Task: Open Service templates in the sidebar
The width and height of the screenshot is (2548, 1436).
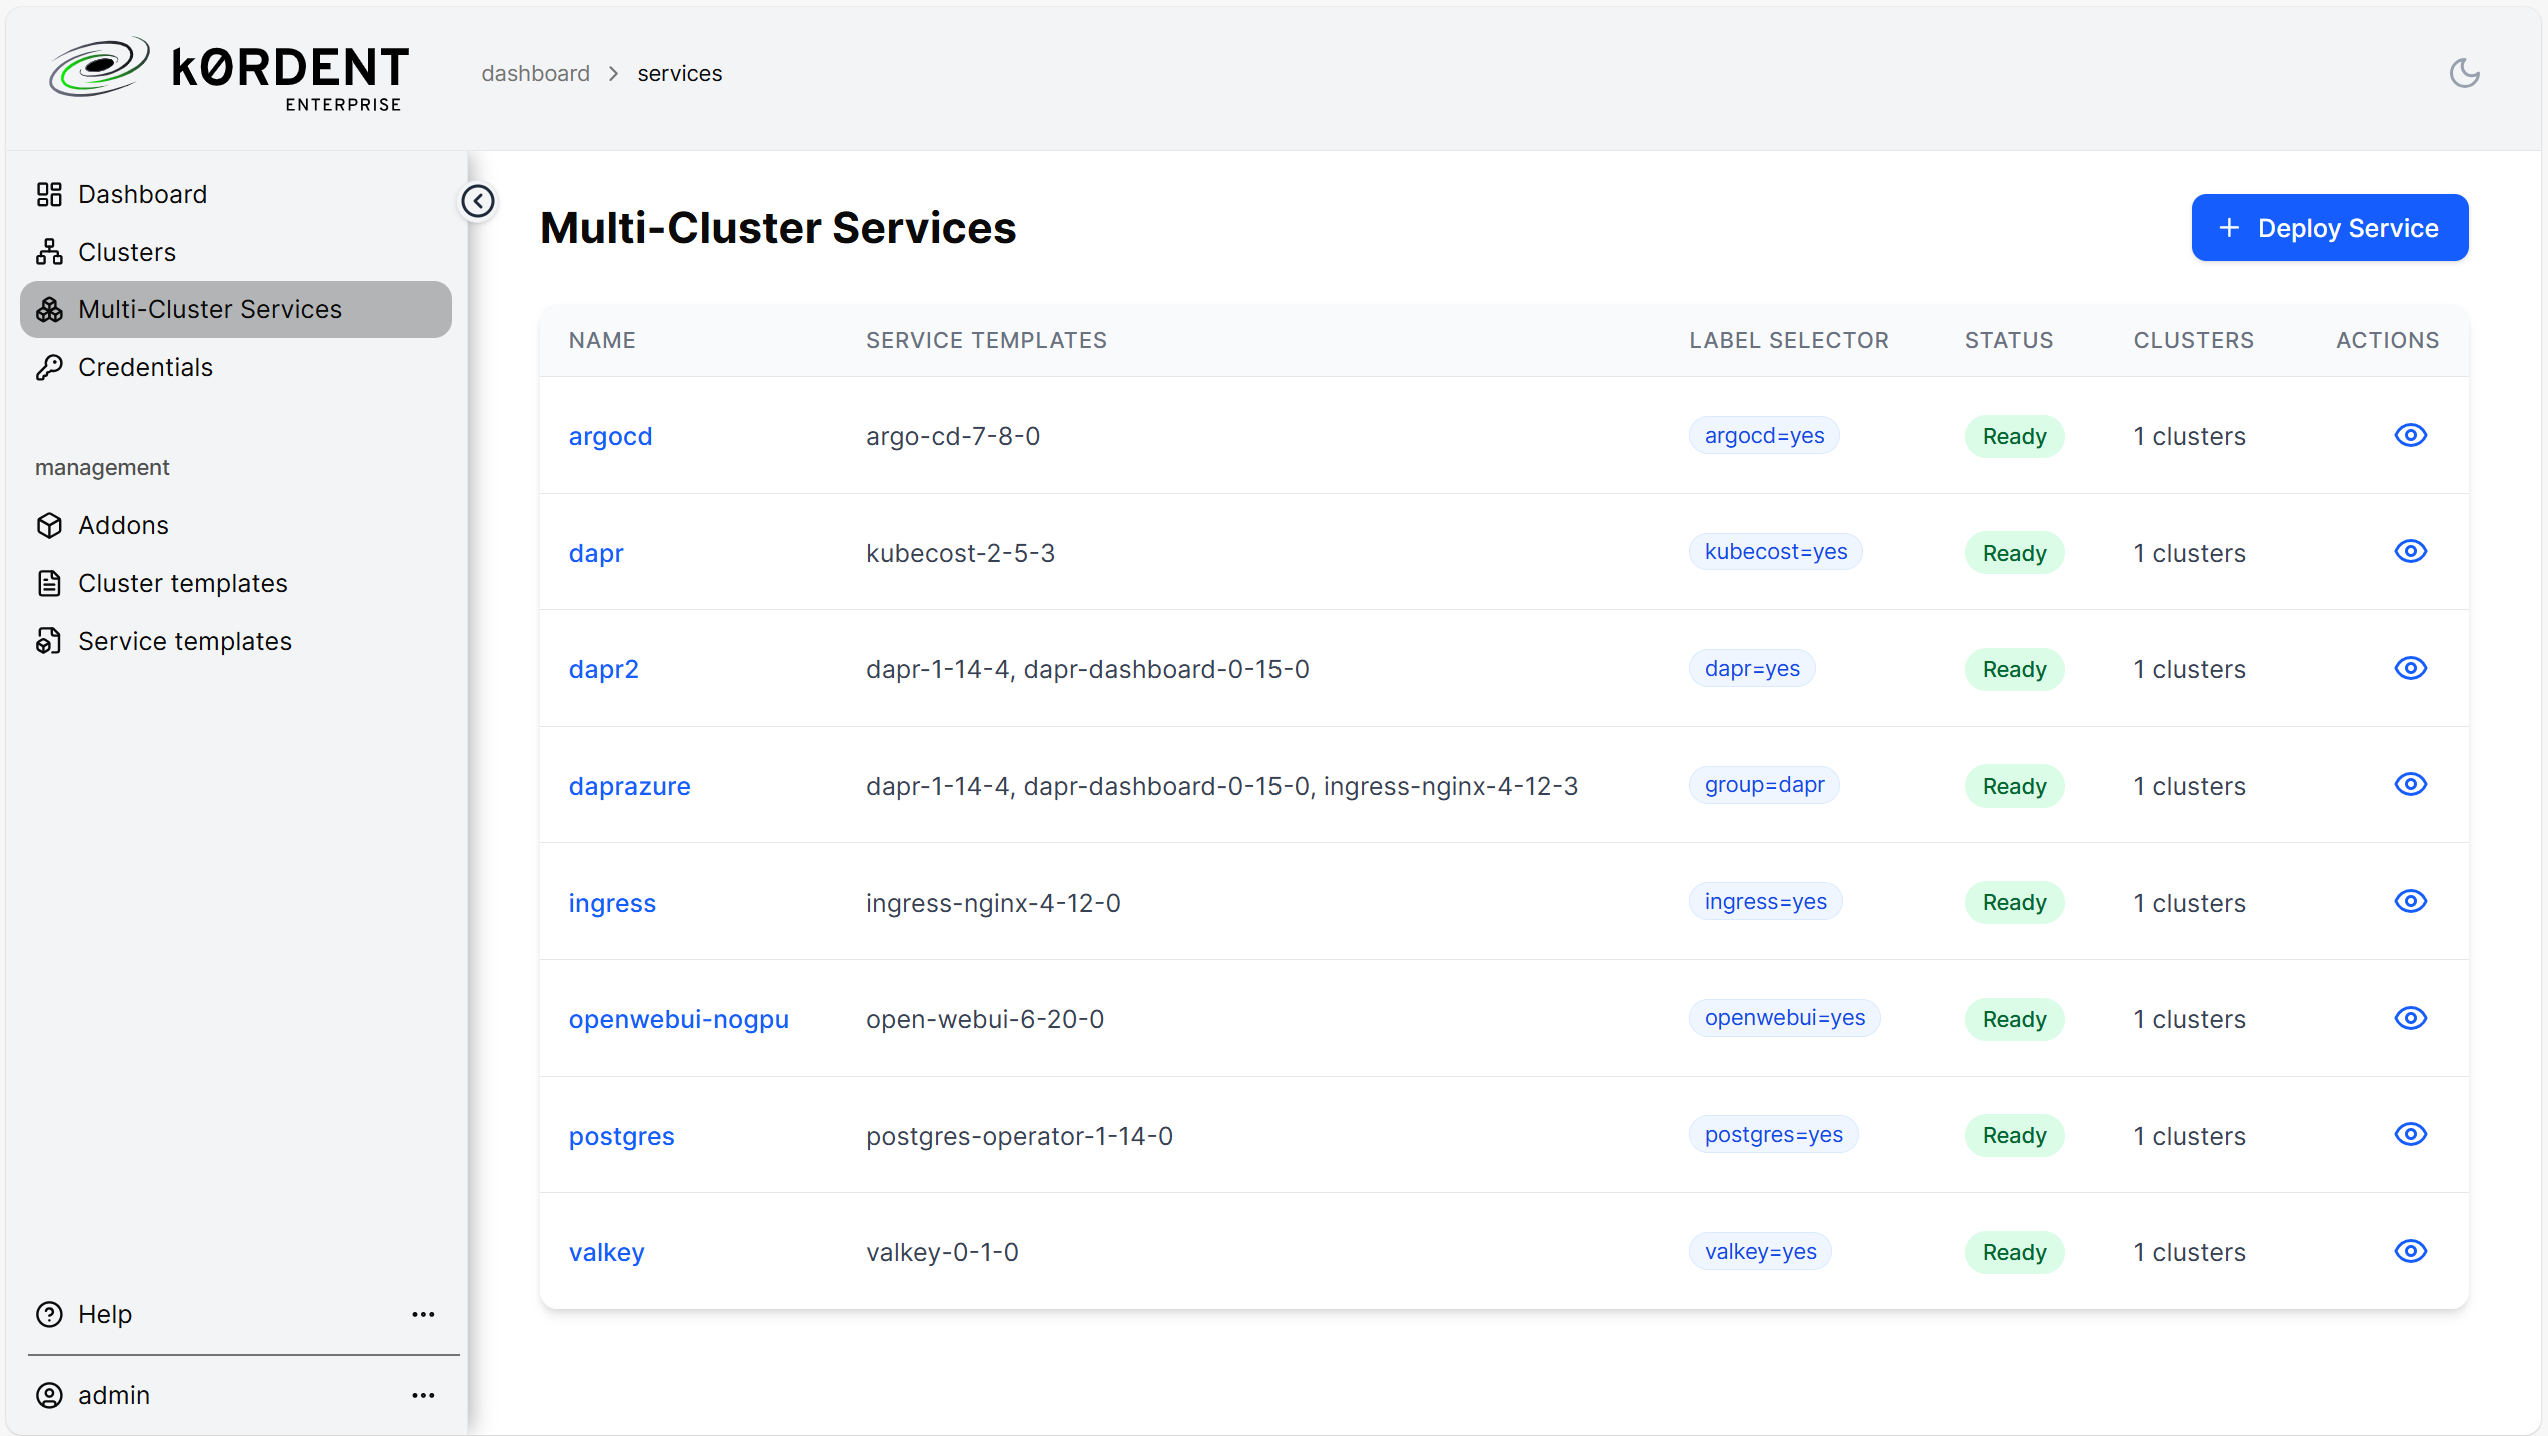Action: (x=236, y=641)
